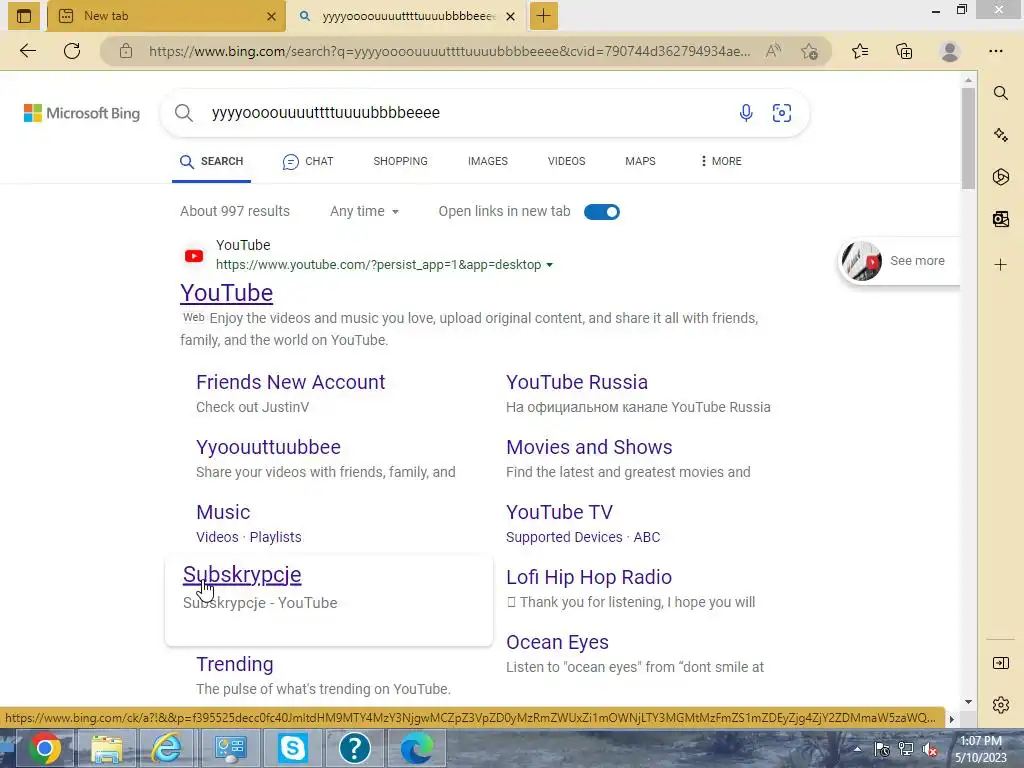This screenshot has height=768, width=1024.
Task: Open File Explorer from the taskbar
Action: click(x=106, y=748)
